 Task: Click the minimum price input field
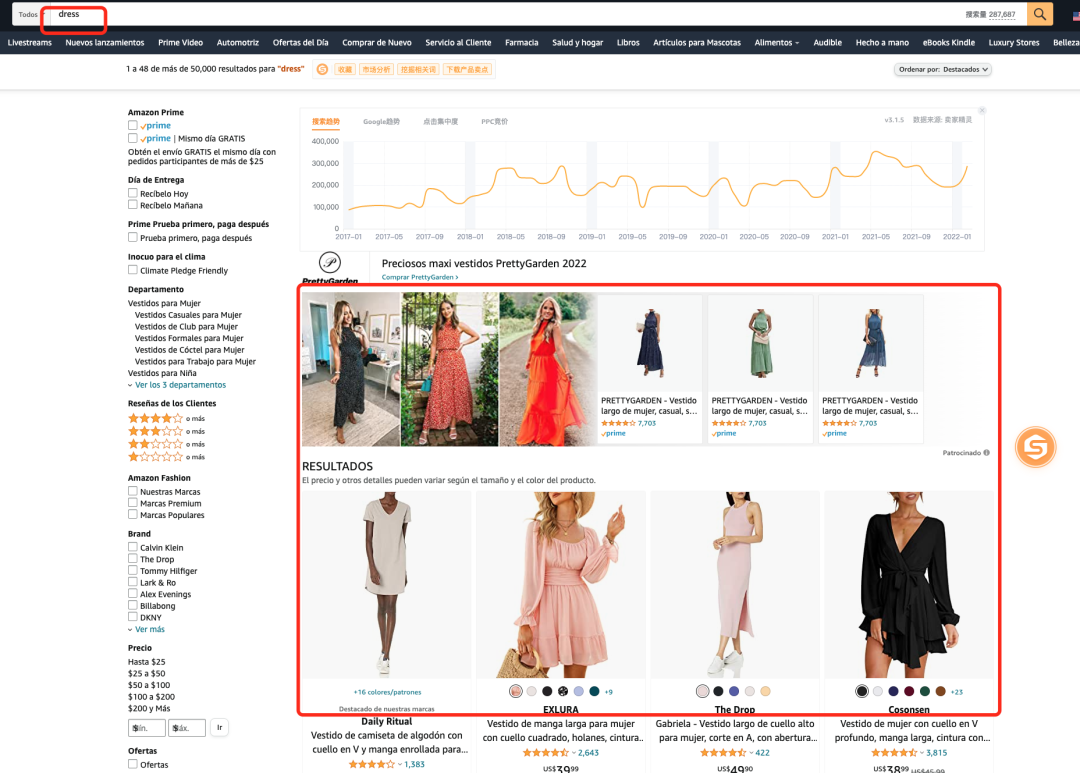146,728
